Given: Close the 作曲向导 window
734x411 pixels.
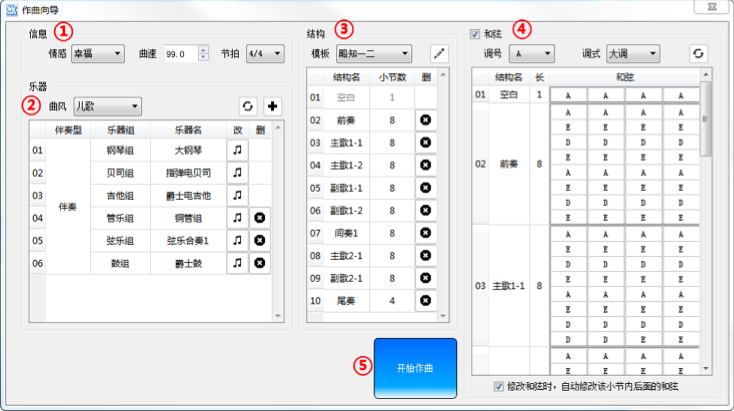Looking at the screenshot, I should tap(712, 7).
